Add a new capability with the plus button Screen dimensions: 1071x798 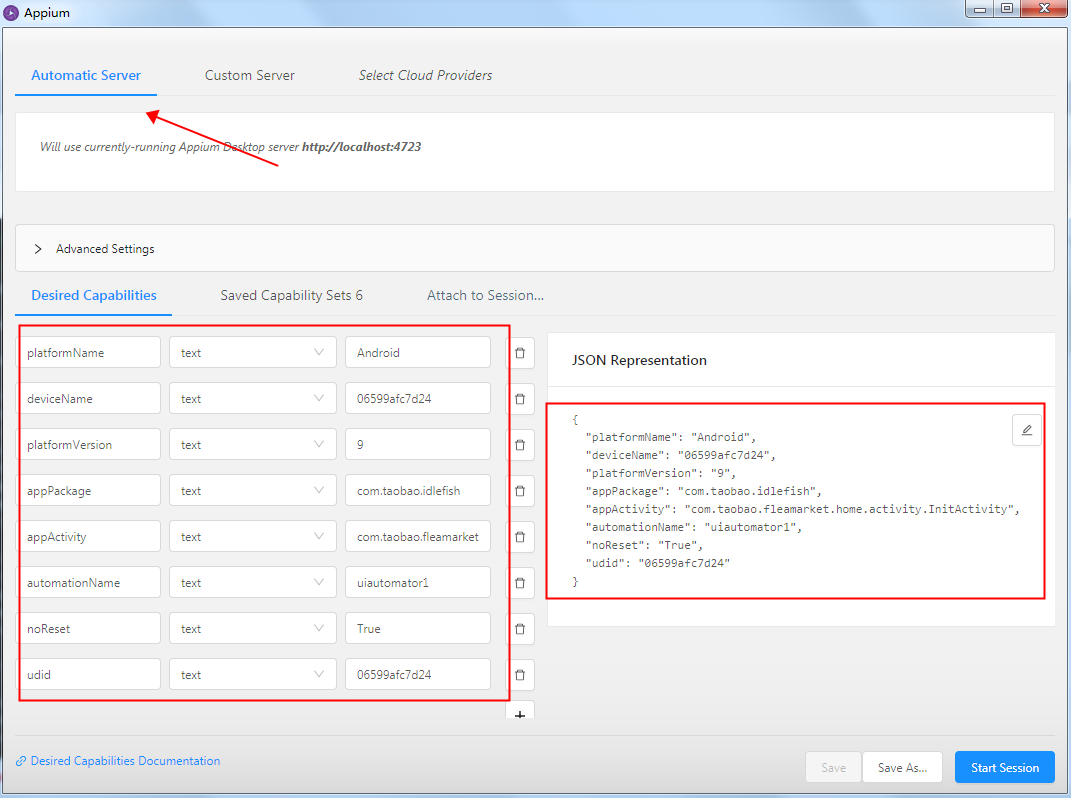coord(520,712)
